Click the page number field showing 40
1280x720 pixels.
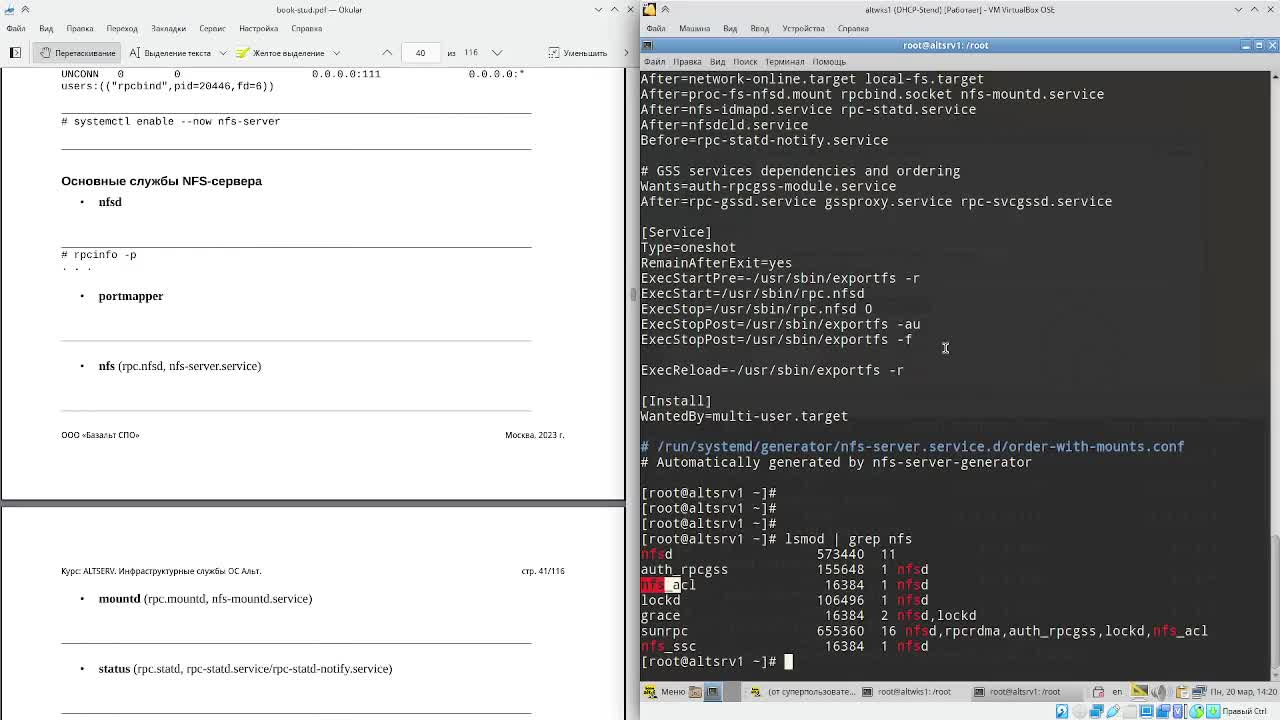tap(420, 52)
